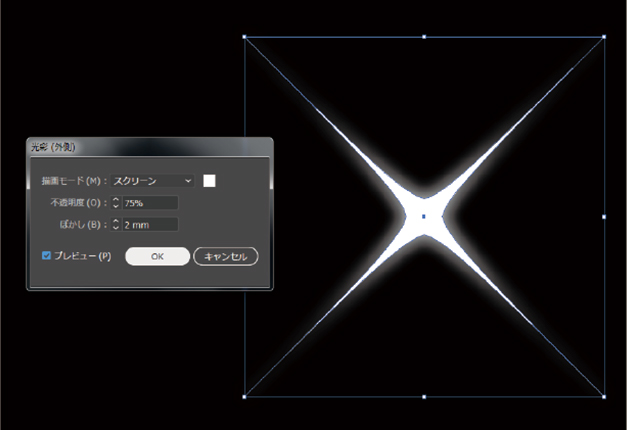Click the top-right bounding box handle
Viewport: 627px width, 430px height.
604,37
